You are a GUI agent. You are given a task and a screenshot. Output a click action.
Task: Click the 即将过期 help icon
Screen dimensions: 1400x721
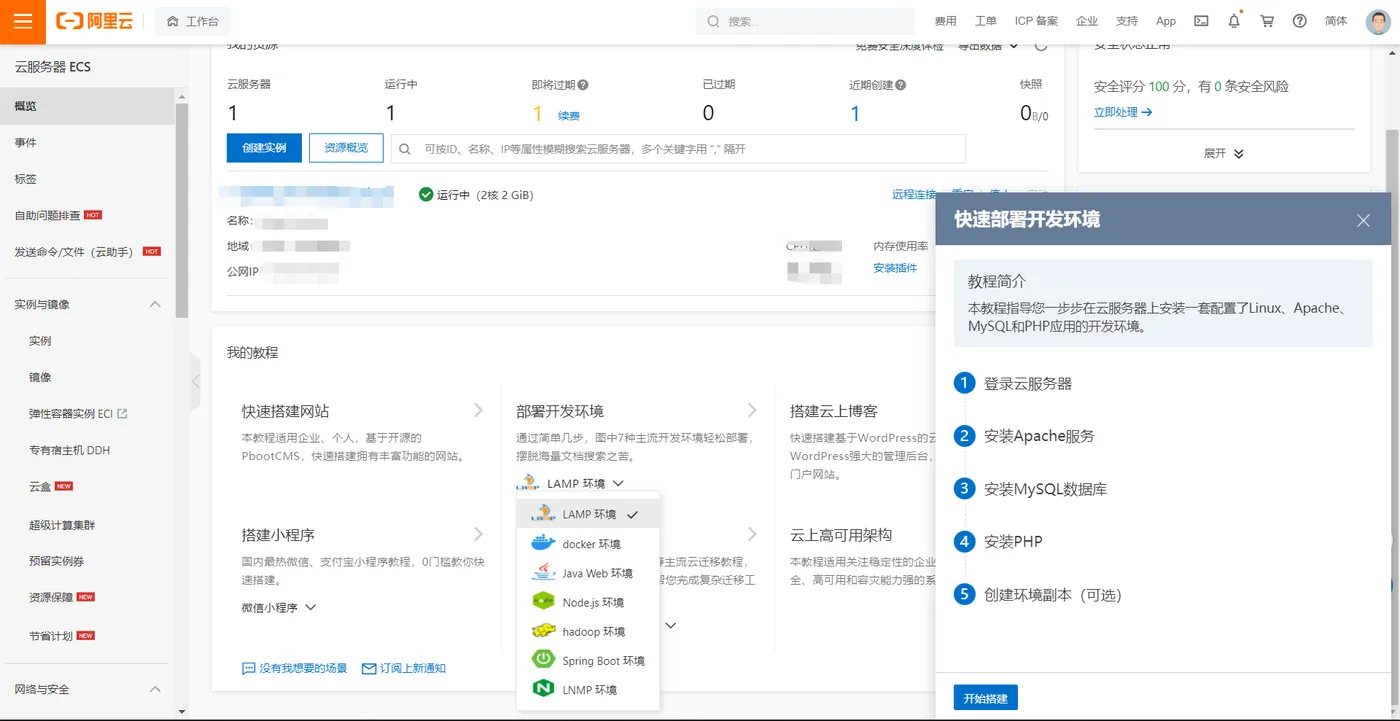point(583,86)
